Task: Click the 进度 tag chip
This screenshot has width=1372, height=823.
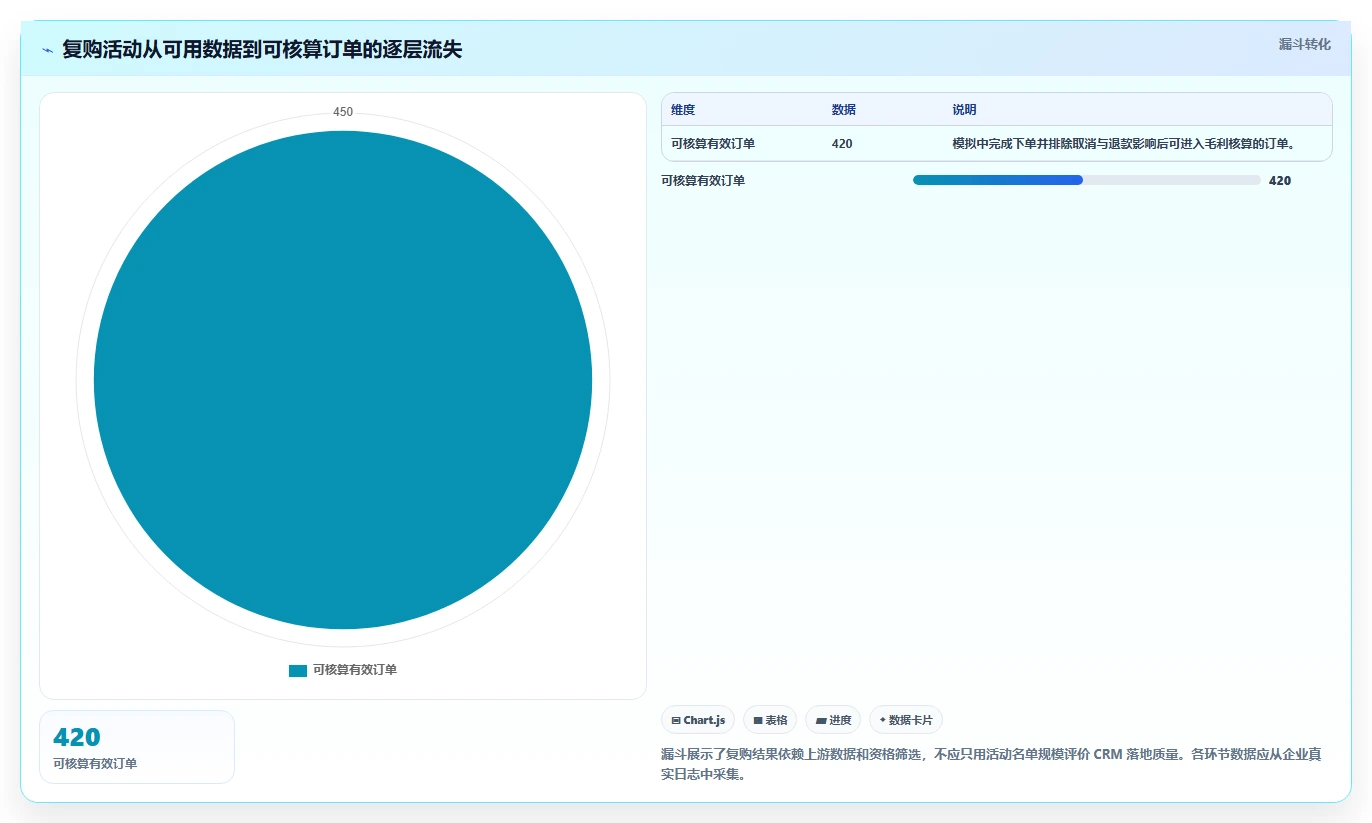Action: 833,720
